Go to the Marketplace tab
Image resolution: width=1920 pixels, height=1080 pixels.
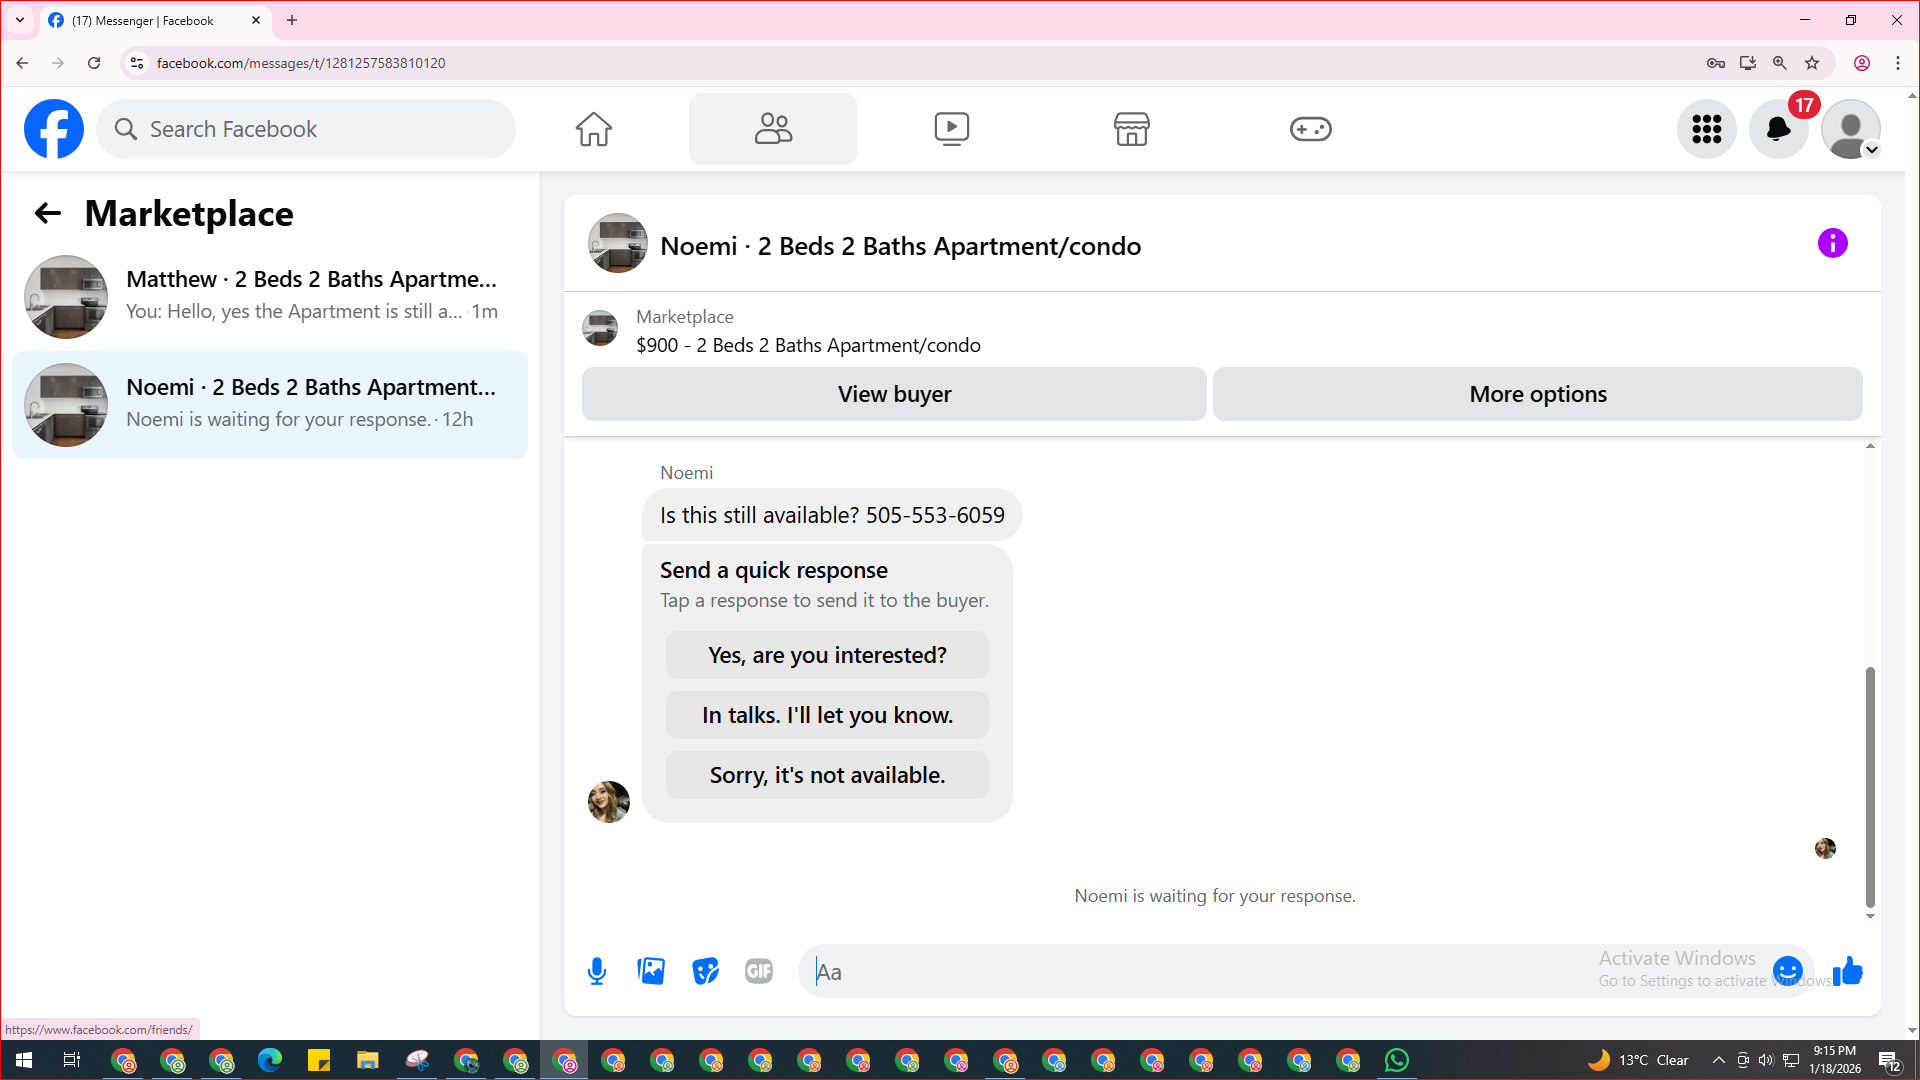pos(1131,129)
